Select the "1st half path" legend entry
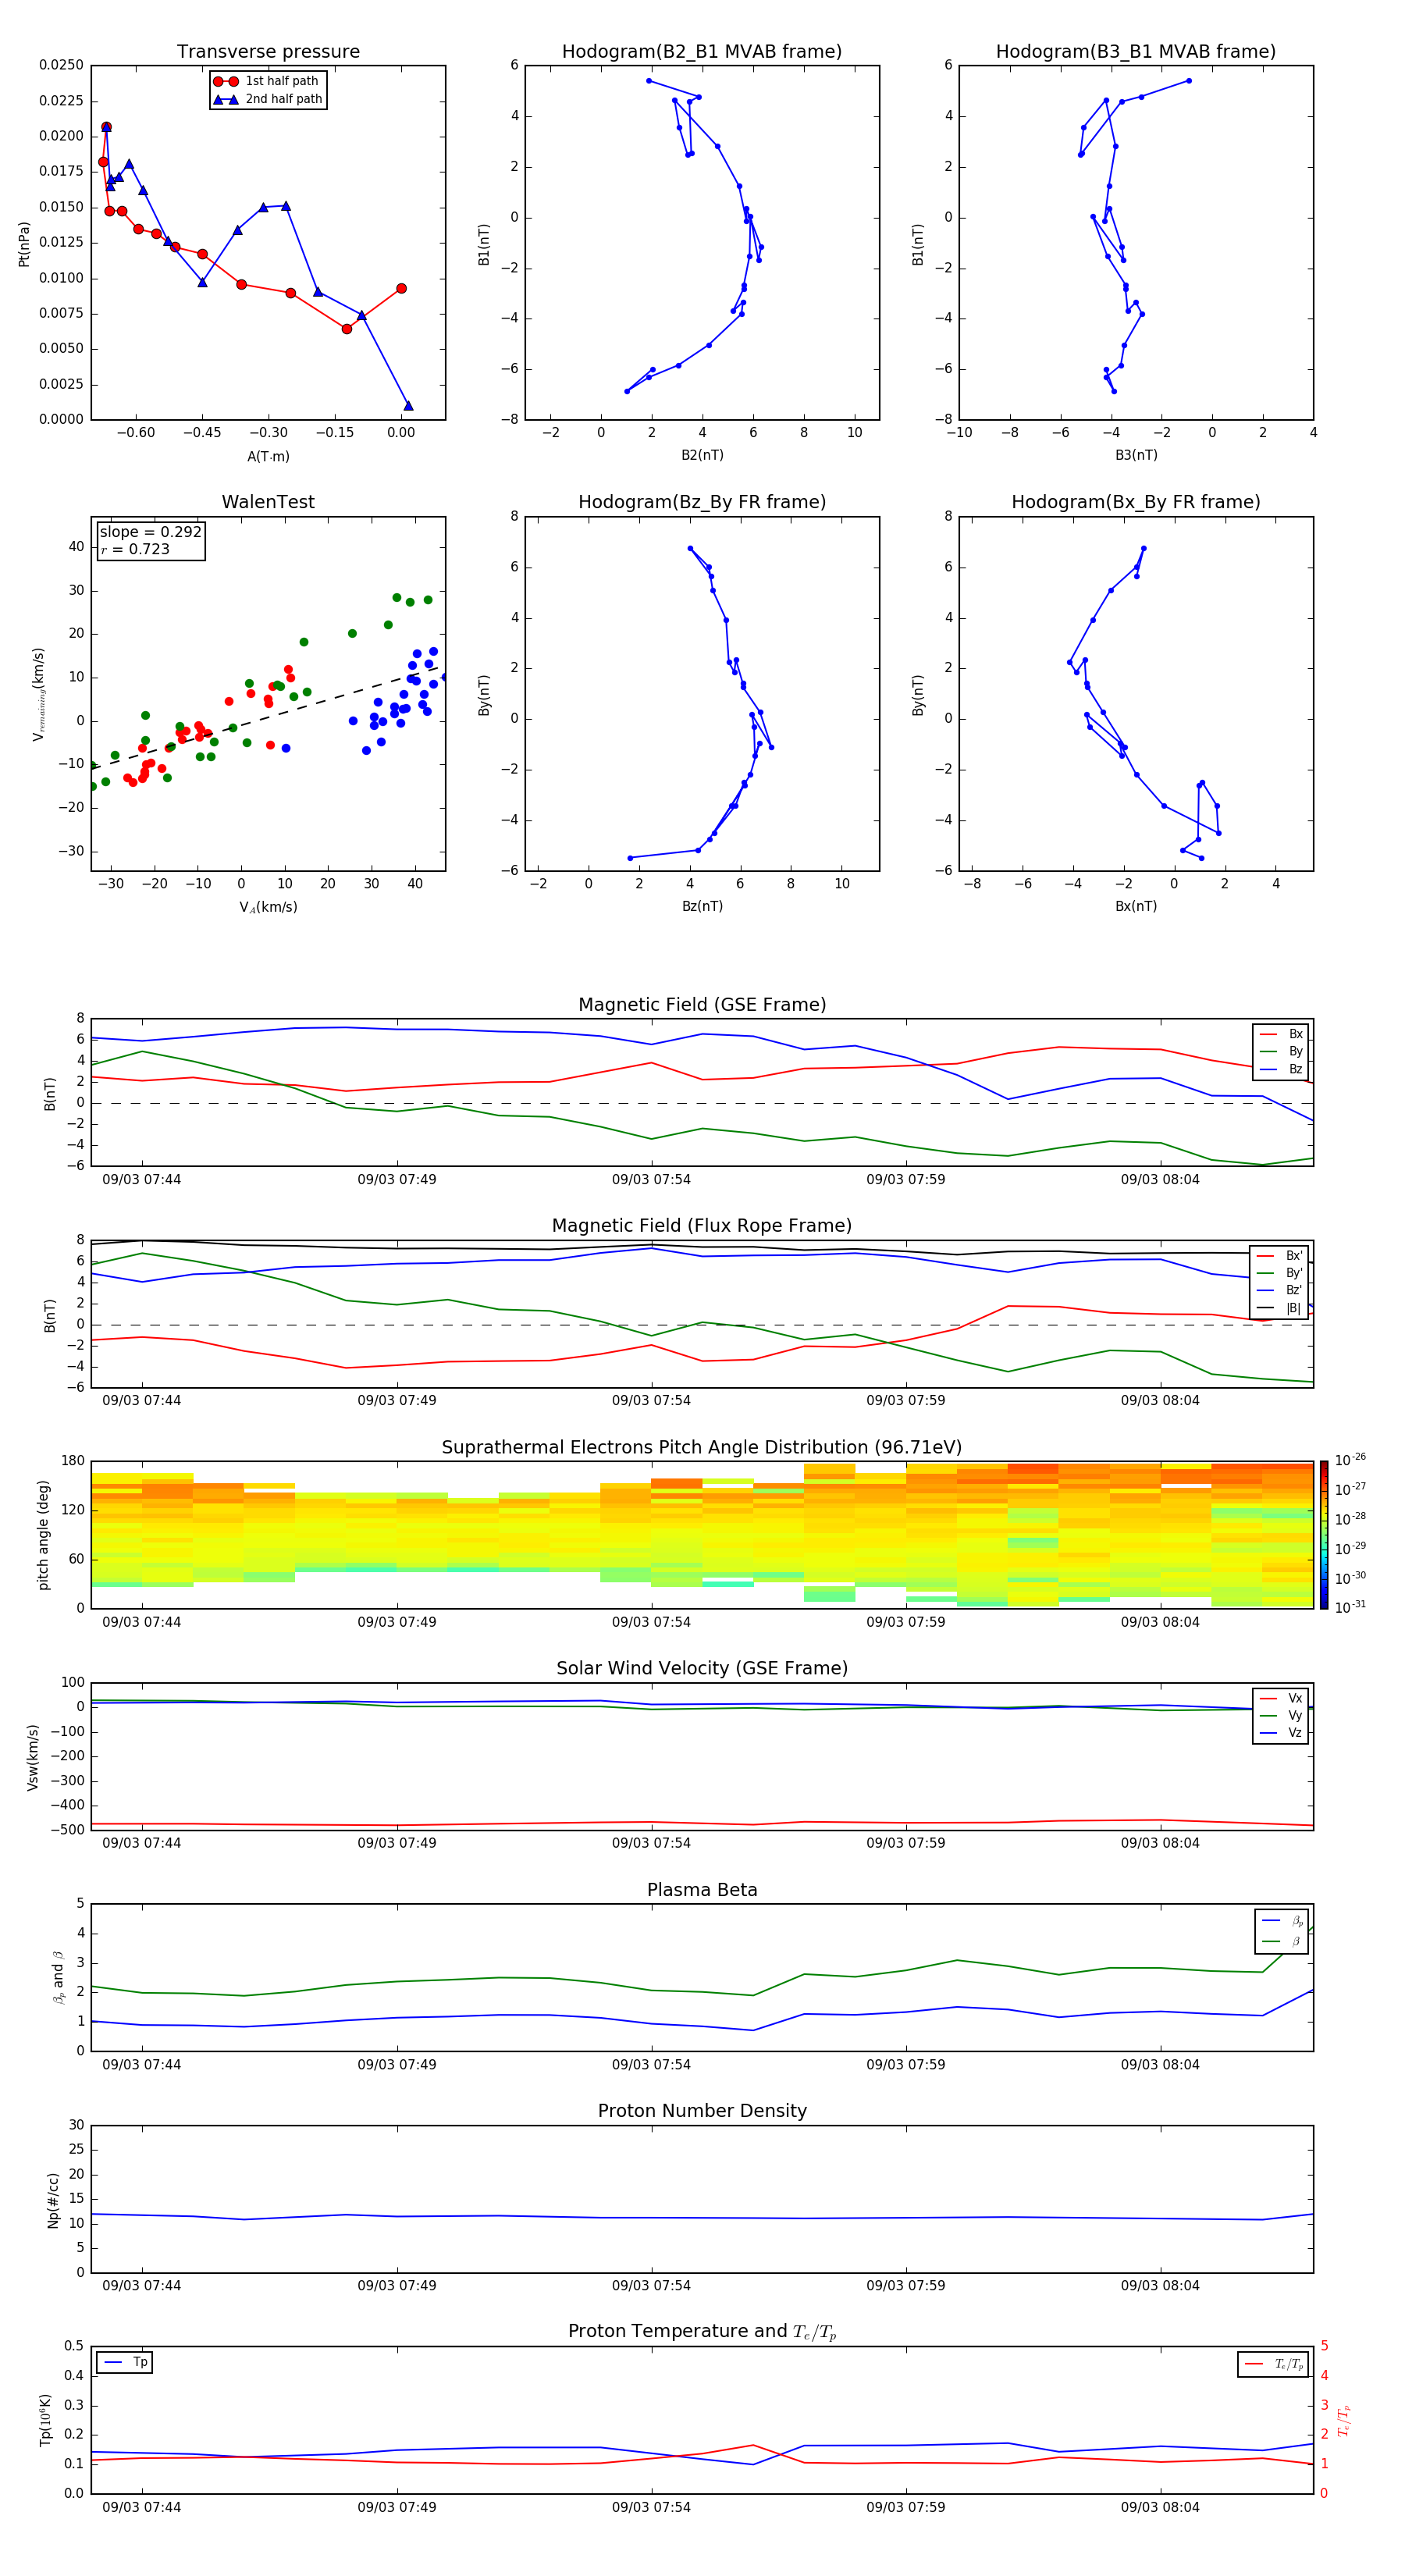The height and width of the screenshot is (2576, 1405). (267, 81)
